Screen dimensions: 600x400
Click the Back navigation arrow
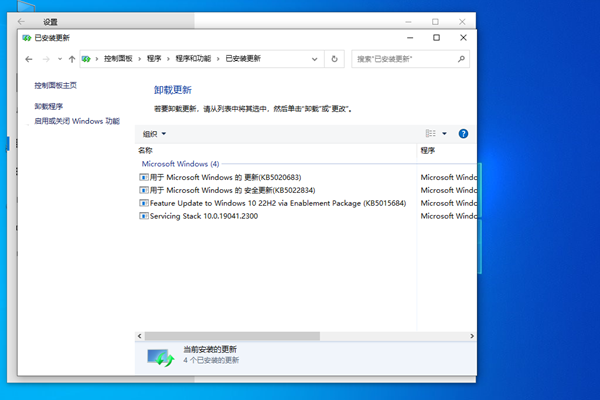coord(29,59)
